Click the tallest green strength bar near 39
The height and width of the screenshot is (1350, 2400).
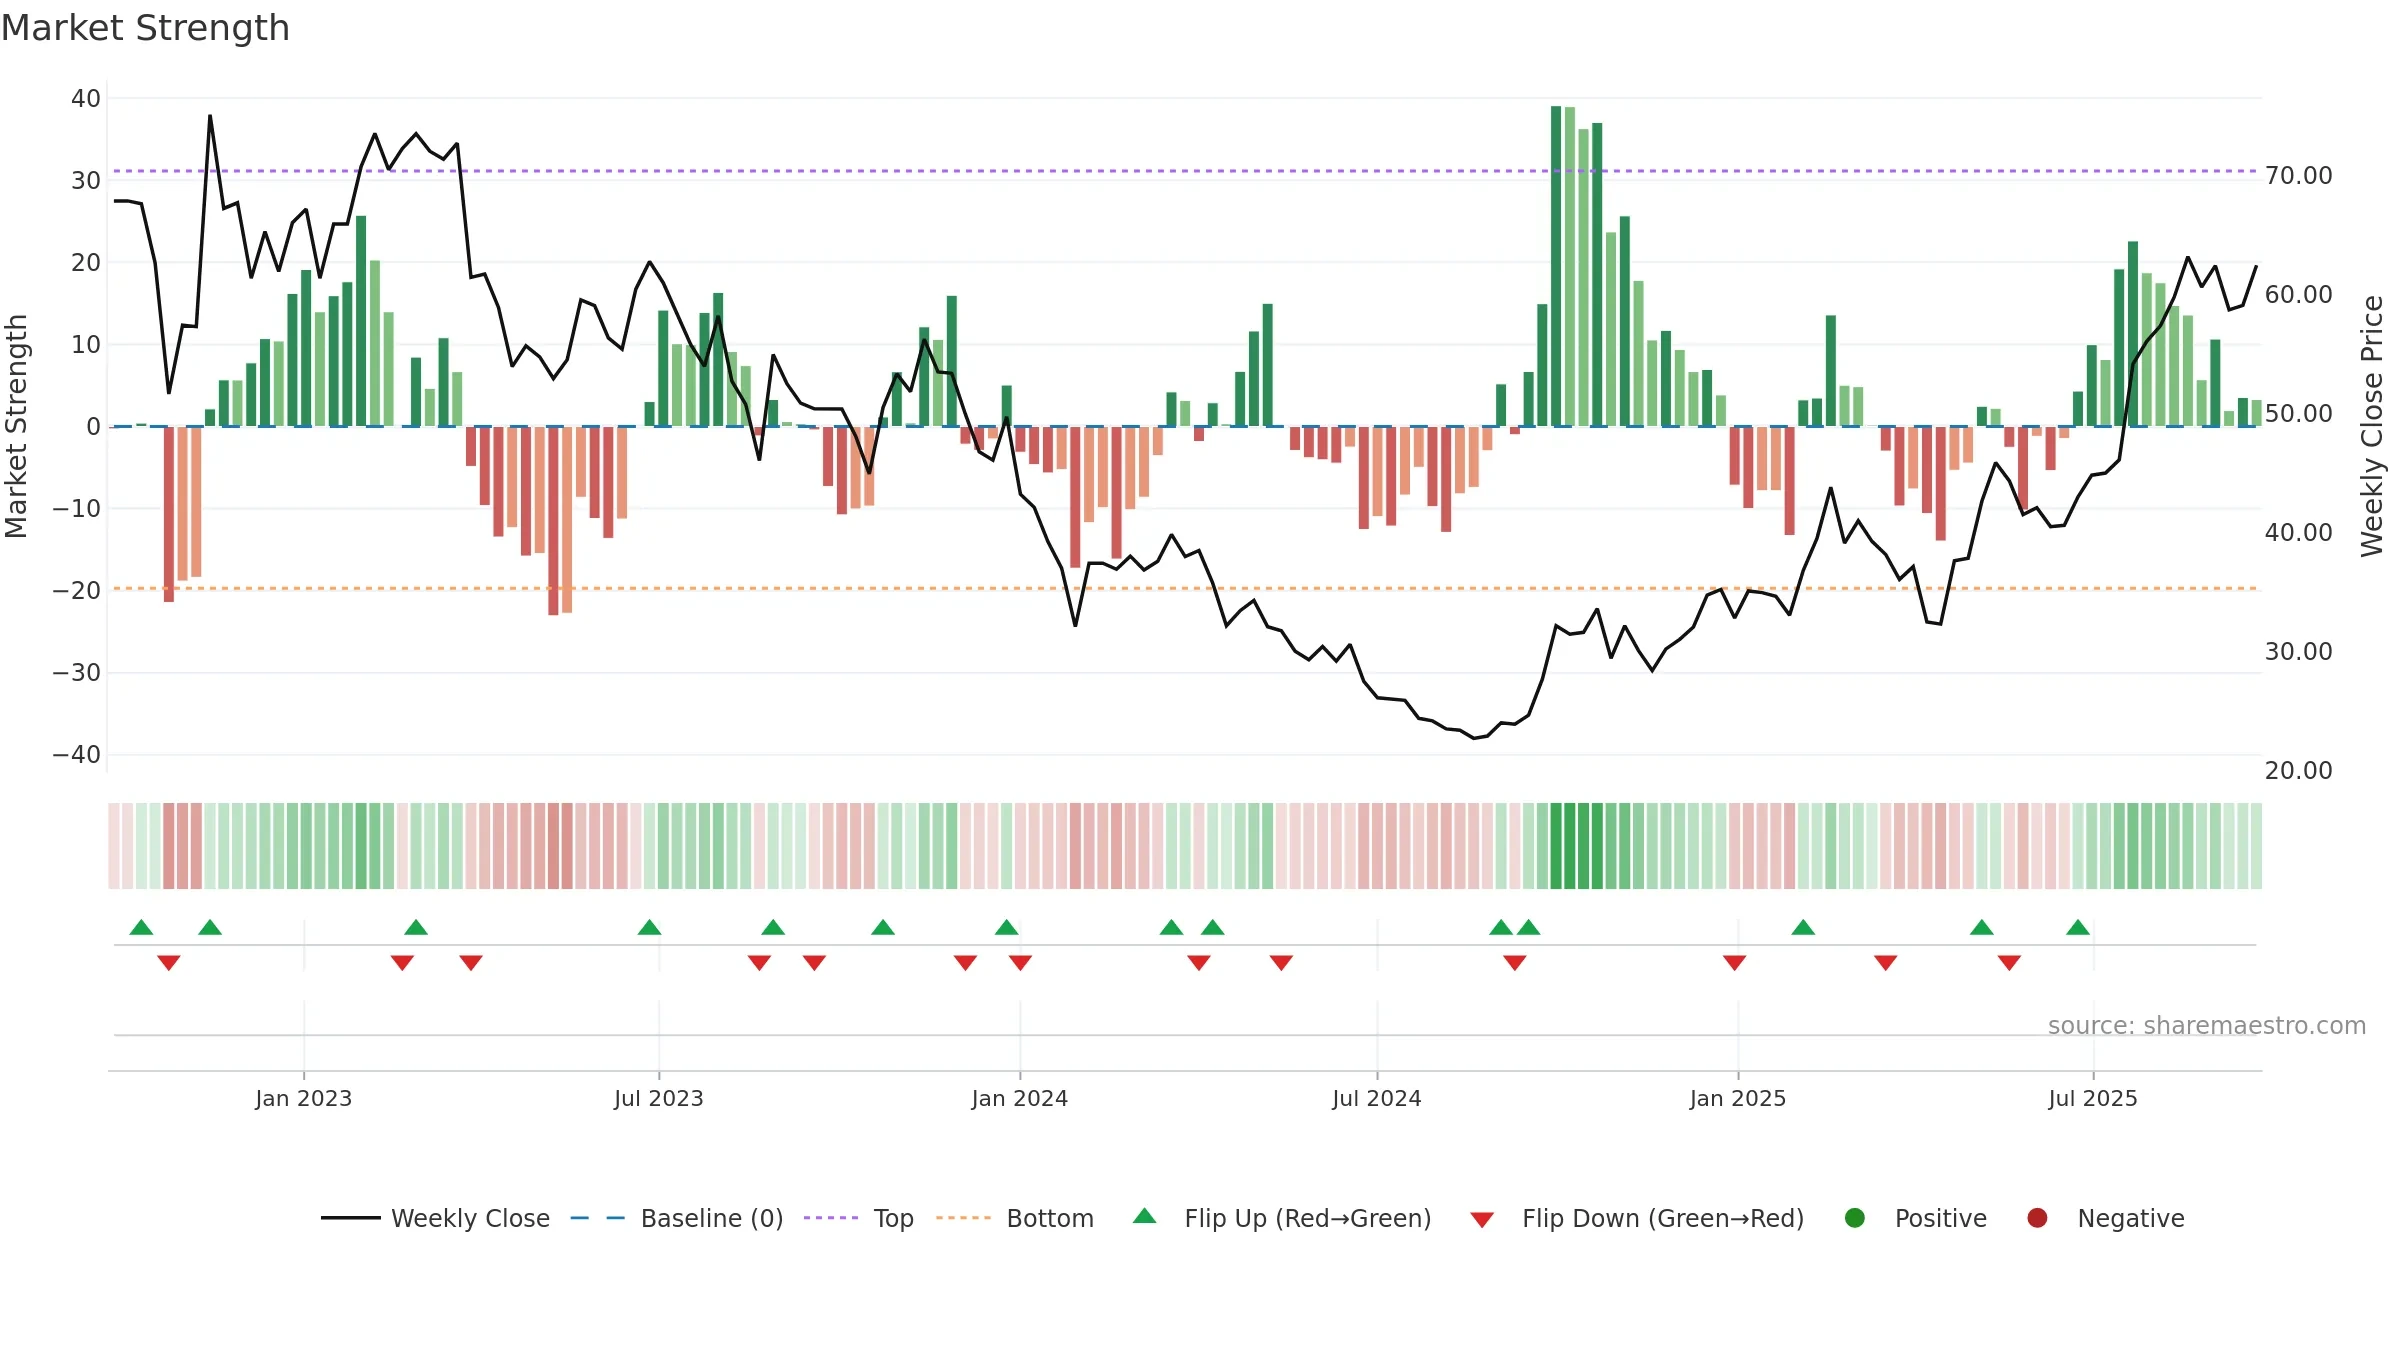pyautogui.click(x=1556, y=266)
